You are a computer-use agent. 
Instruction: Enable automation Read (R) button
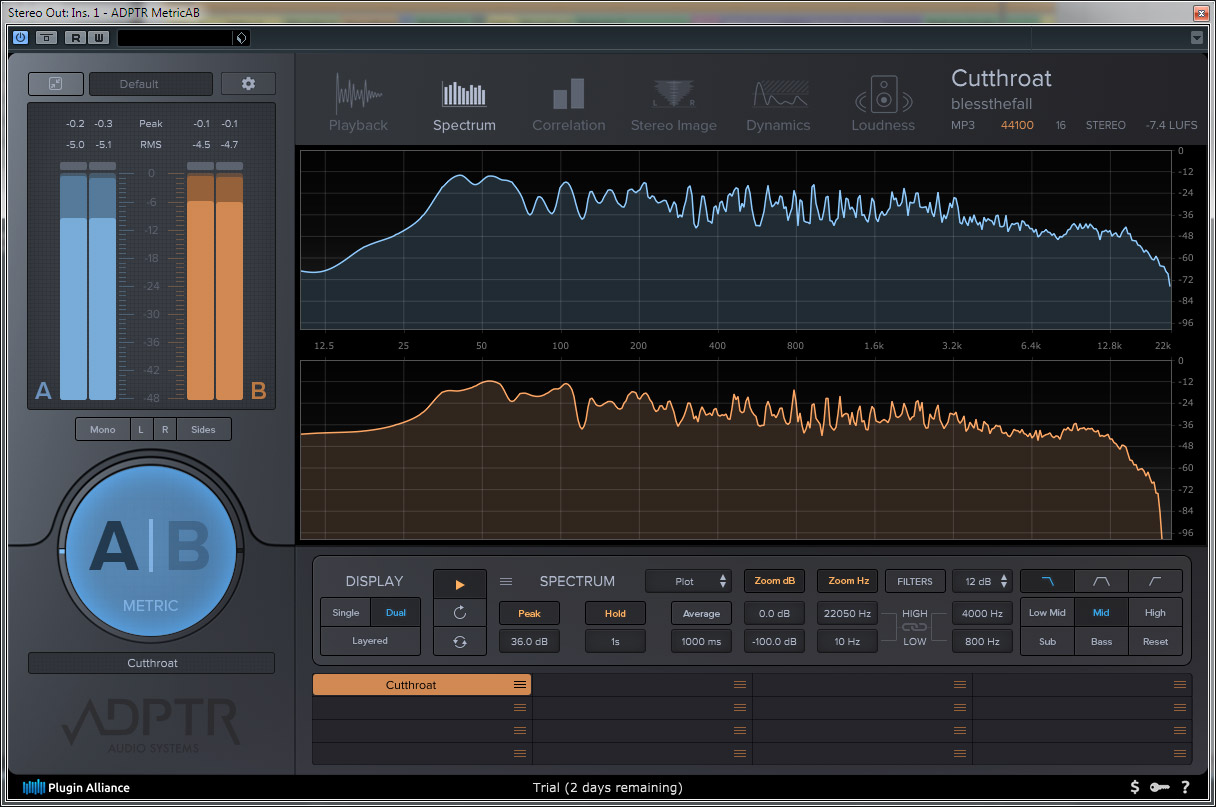coord(76,38)
